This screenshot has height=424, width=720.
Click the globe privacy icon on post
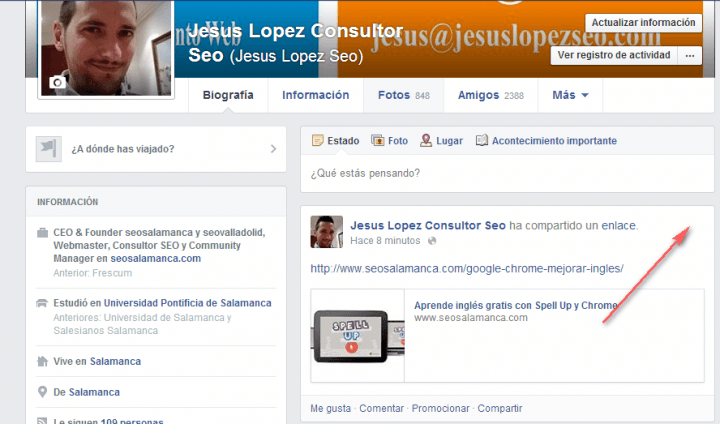click(432, 241)
